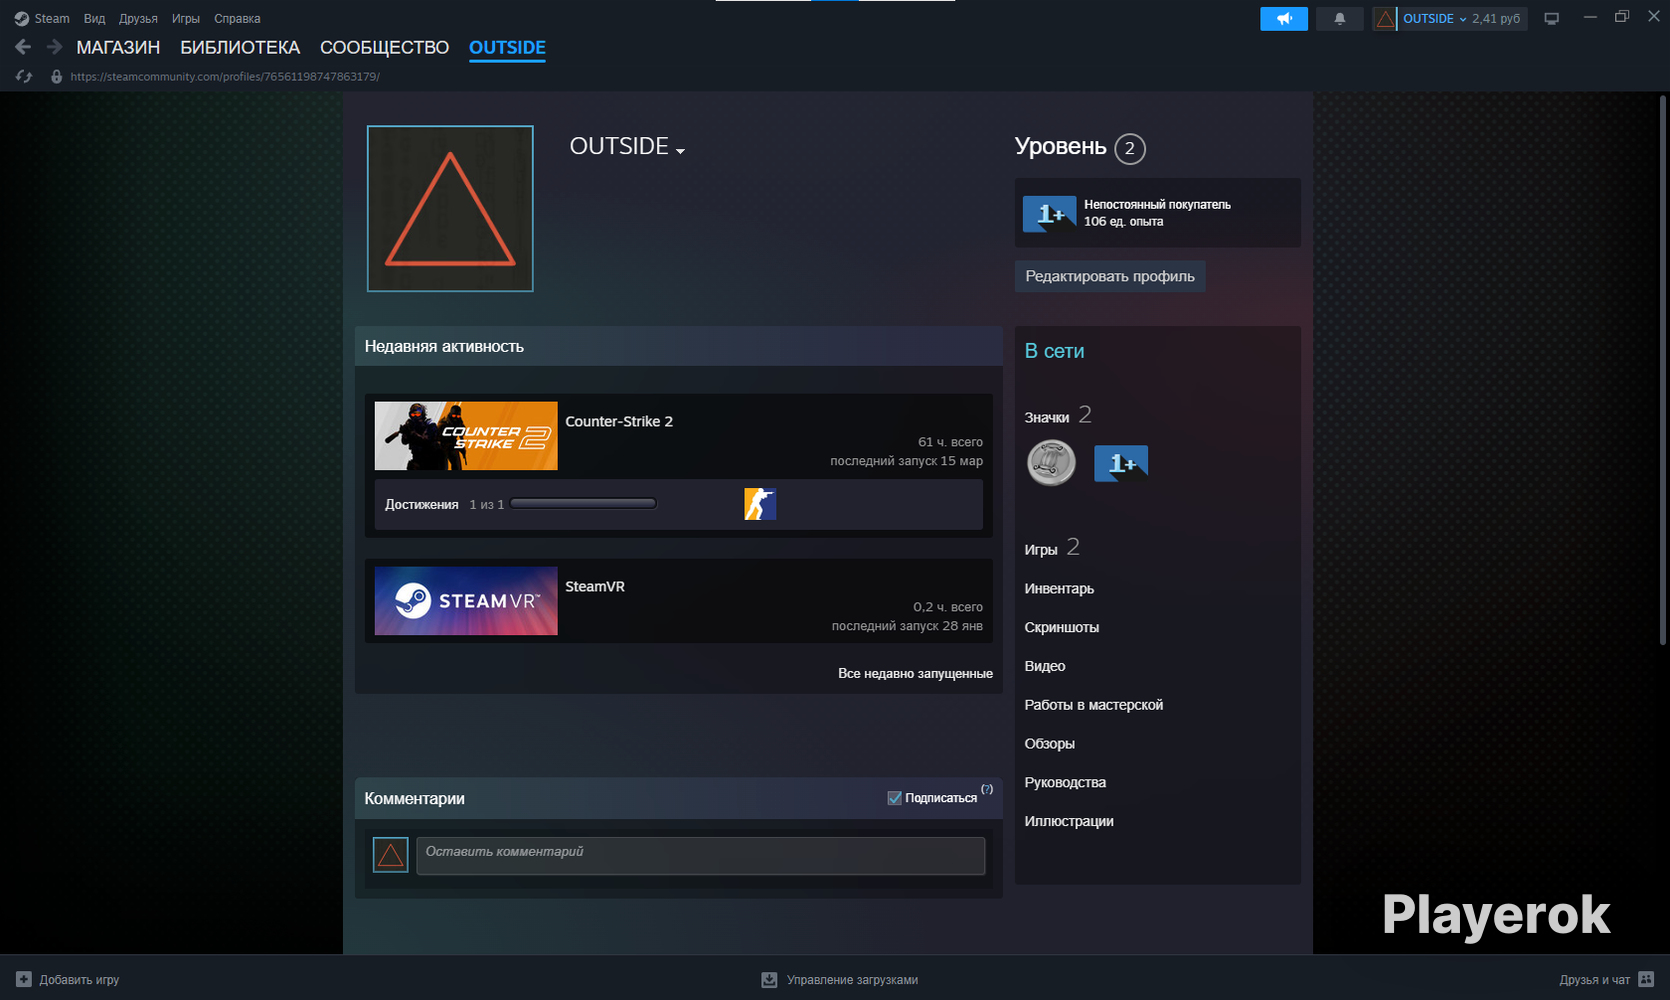Open the Обзоры link
Image resolution: width=1670 pixels, height=1000 pixels.
1050,744
